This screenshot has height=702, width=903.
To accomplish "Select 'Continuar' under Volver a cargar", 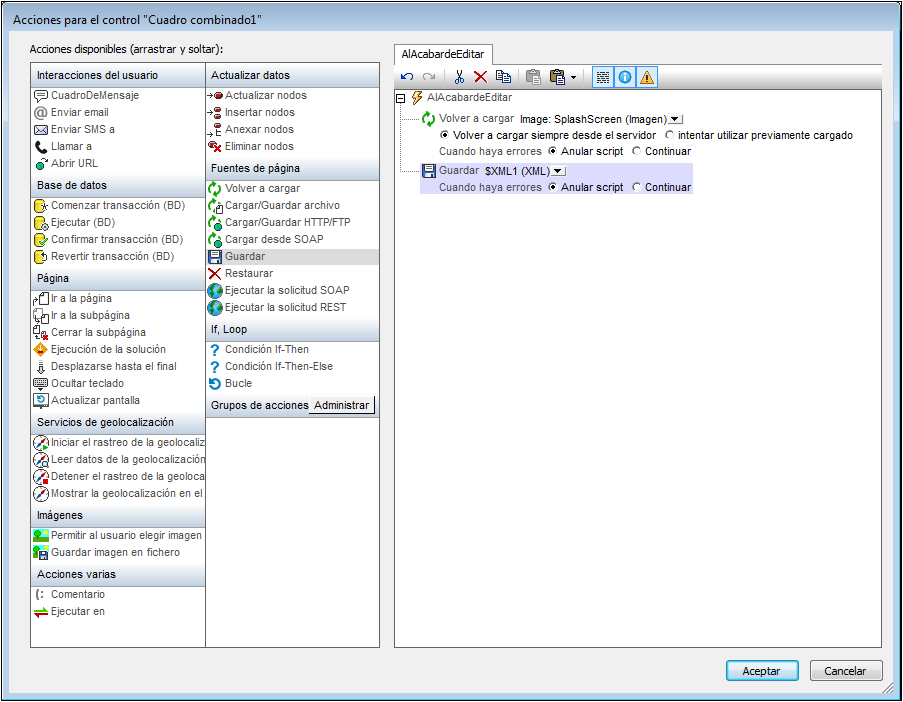I will click(636, 151).
